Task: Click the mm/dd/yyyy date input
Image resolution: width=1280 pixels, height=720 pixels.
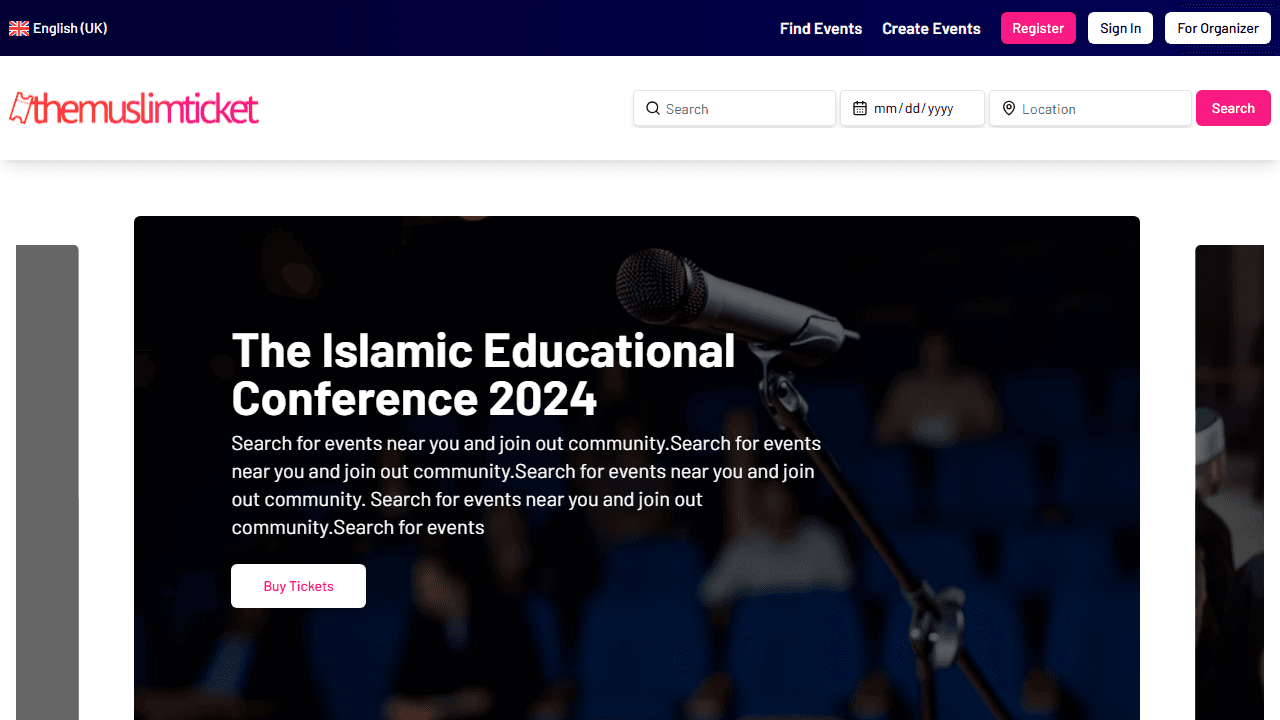Action: coord(912,108)
